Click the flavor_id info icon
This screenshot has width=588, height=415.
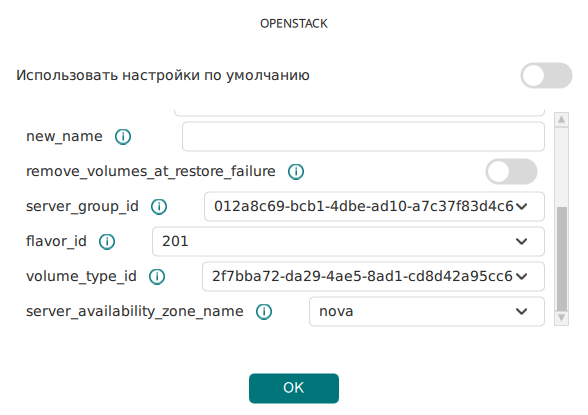coord(107,241)
